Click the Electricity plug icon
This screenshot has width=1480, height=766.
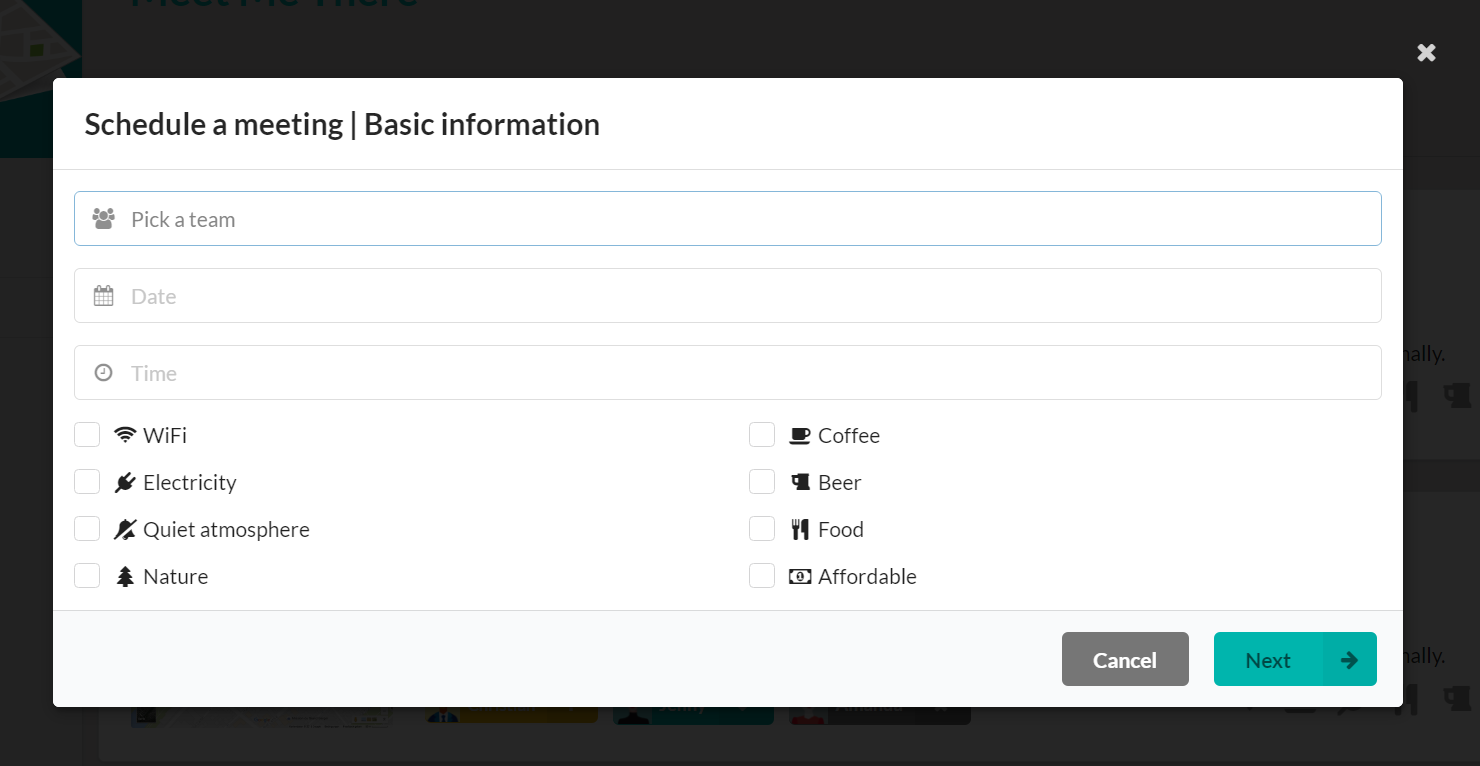pyautogui.click(x=125, y=482)
